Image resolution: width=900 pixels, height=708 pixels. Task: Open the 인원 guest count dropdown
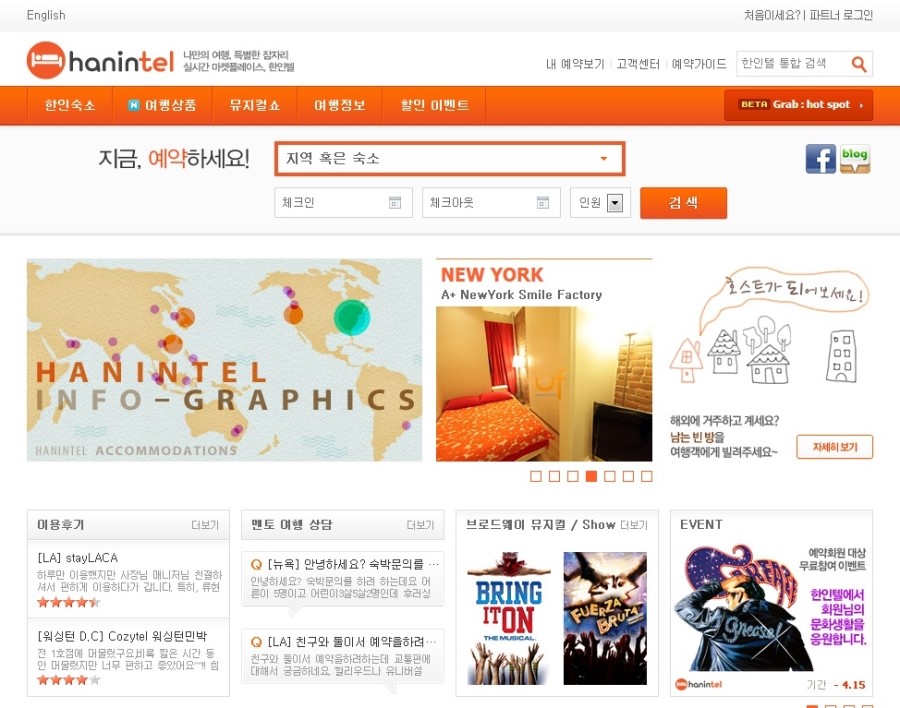[x=615, y=203]
